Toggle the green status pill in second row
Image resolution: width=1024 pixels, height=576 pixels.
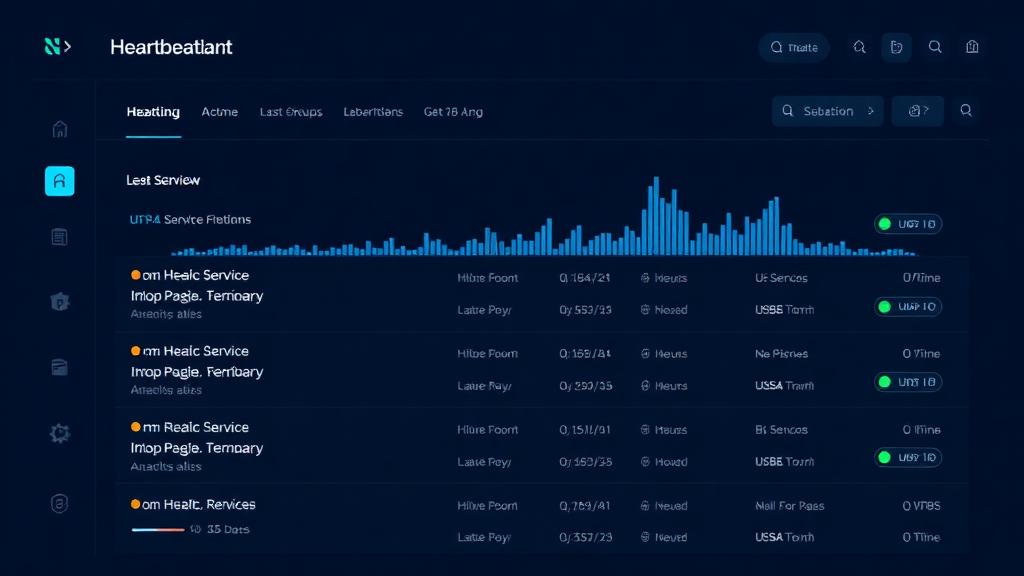pos(907,382)
